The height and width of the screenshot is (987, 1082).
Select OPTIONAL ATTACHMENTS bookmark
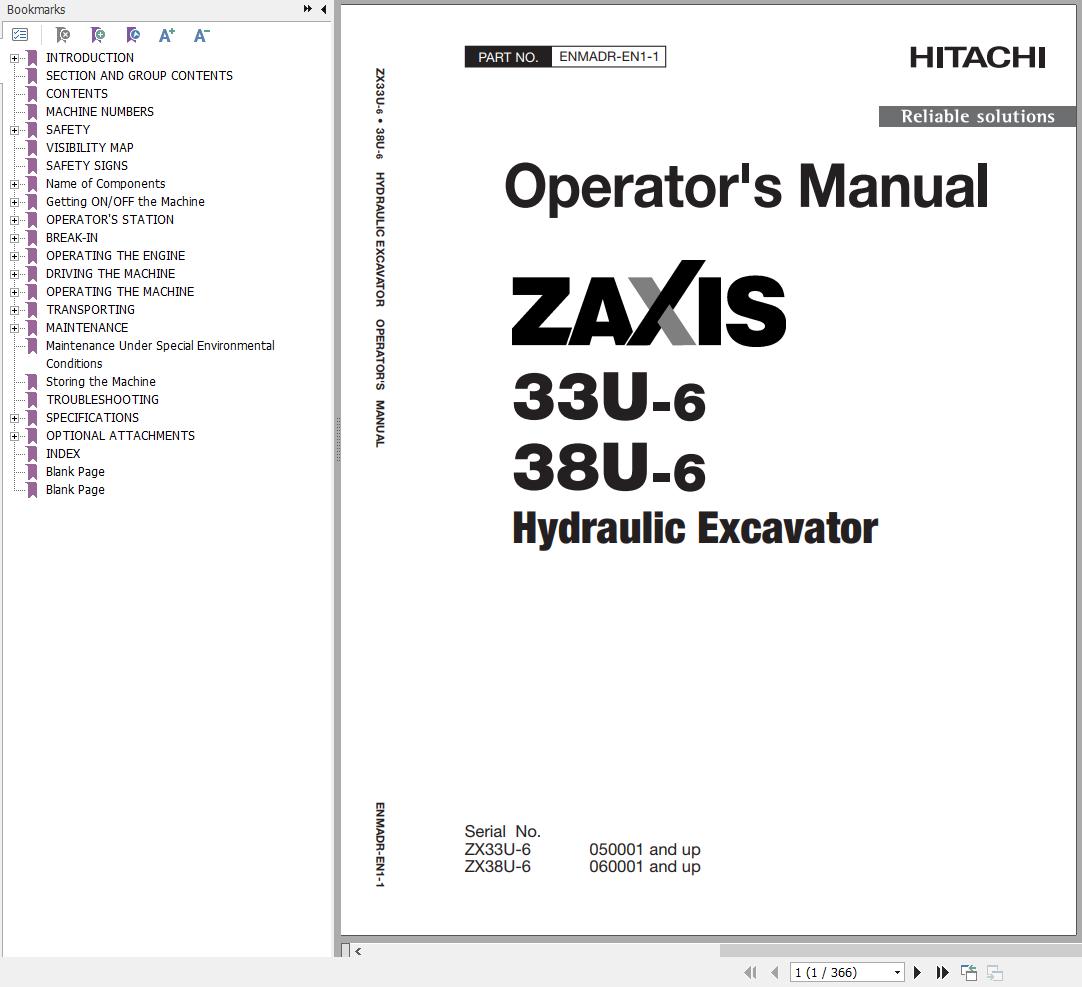[x=120, y=436]
